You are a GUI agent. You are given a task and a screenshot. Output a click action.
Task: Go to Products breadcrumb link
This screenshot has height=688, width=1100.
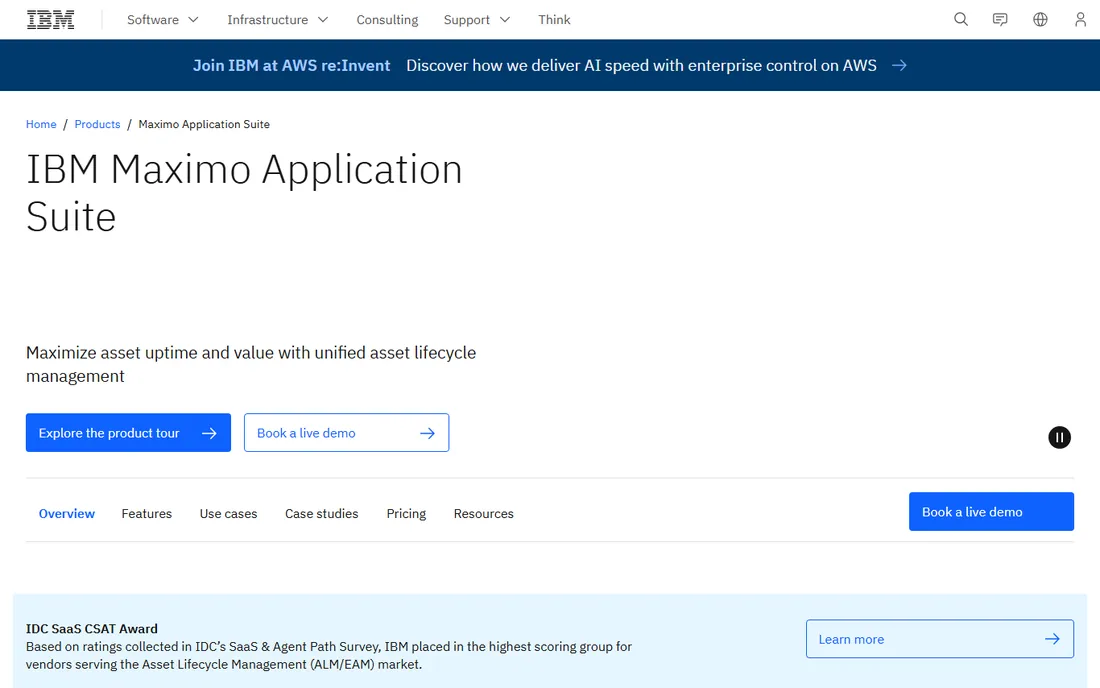pos(98,124)
